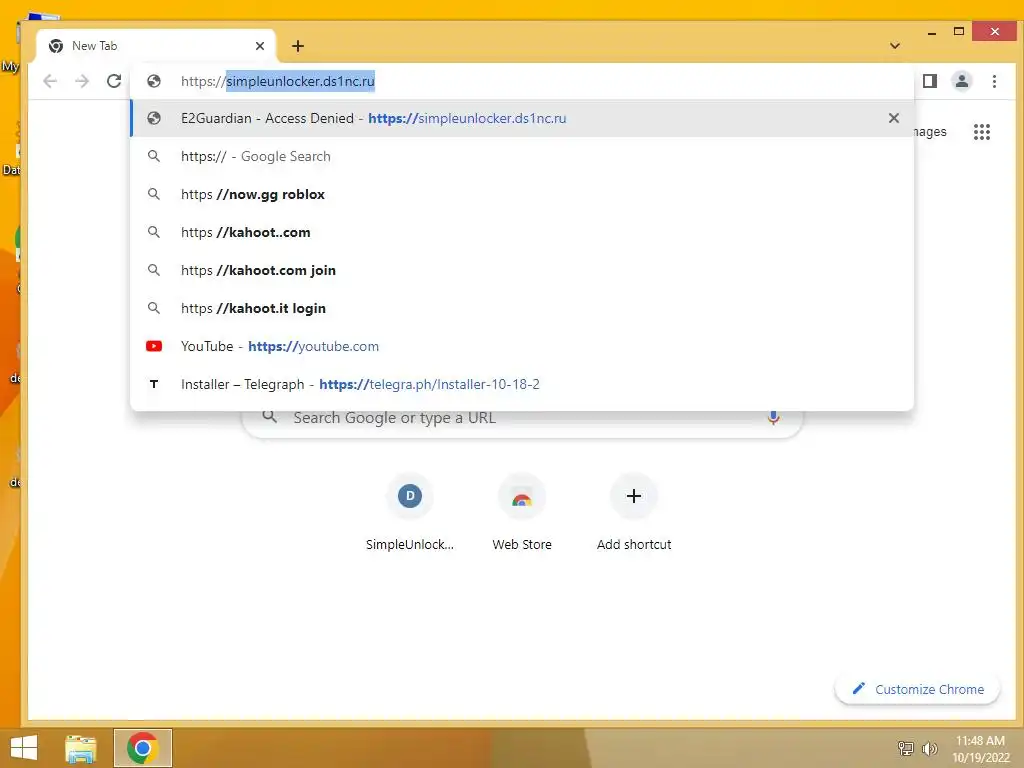Click the Telegraph T icon in suggestions
The image size is (1024, 768).
[154, 384]
